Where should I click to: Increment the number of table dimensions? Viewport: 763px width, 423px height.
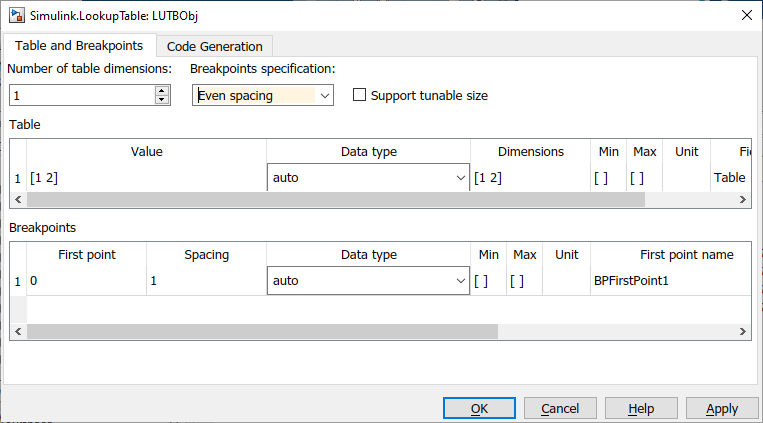161,90
